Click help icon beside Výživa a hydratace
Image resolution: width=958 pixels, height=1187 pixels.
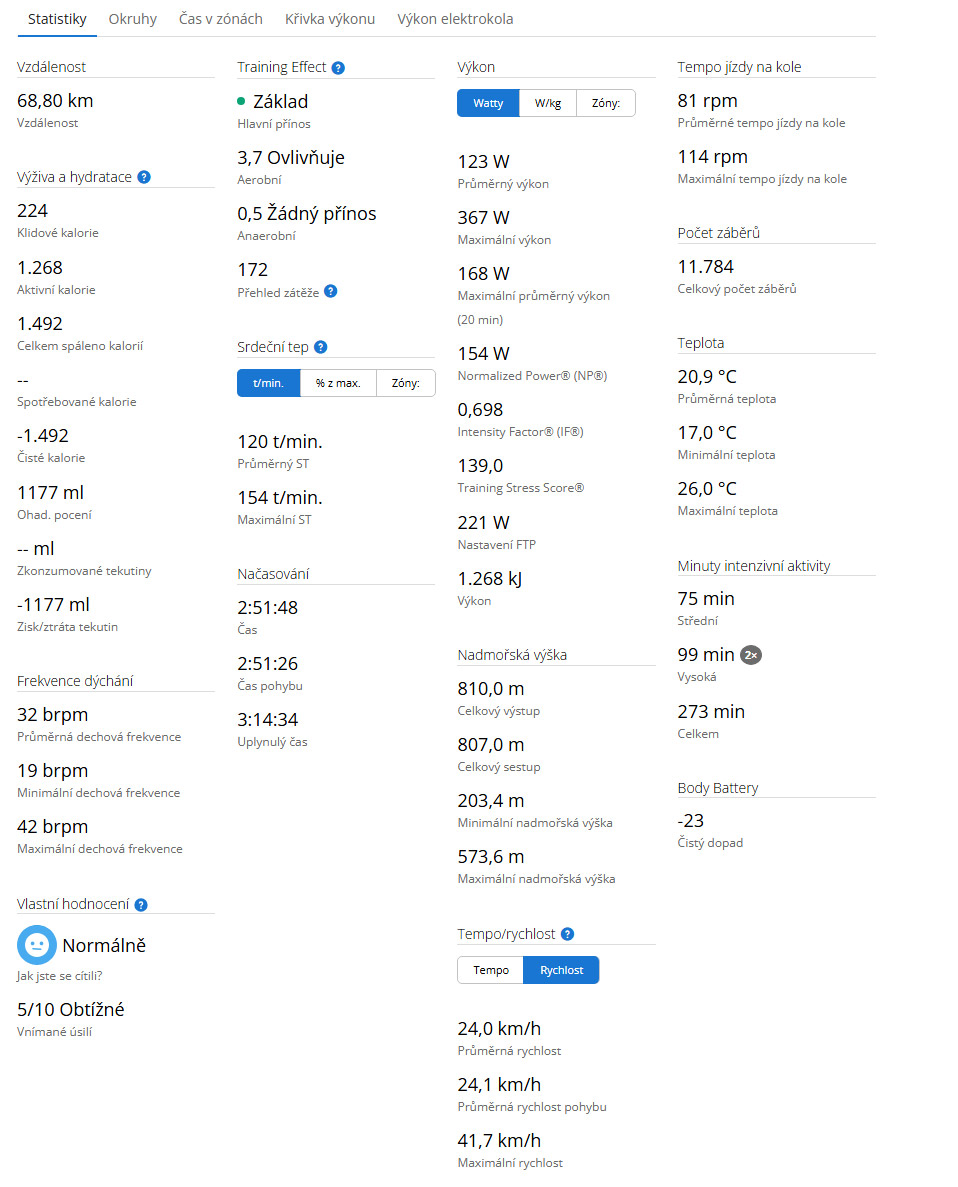pyautogui.click(x=144, y=177)
